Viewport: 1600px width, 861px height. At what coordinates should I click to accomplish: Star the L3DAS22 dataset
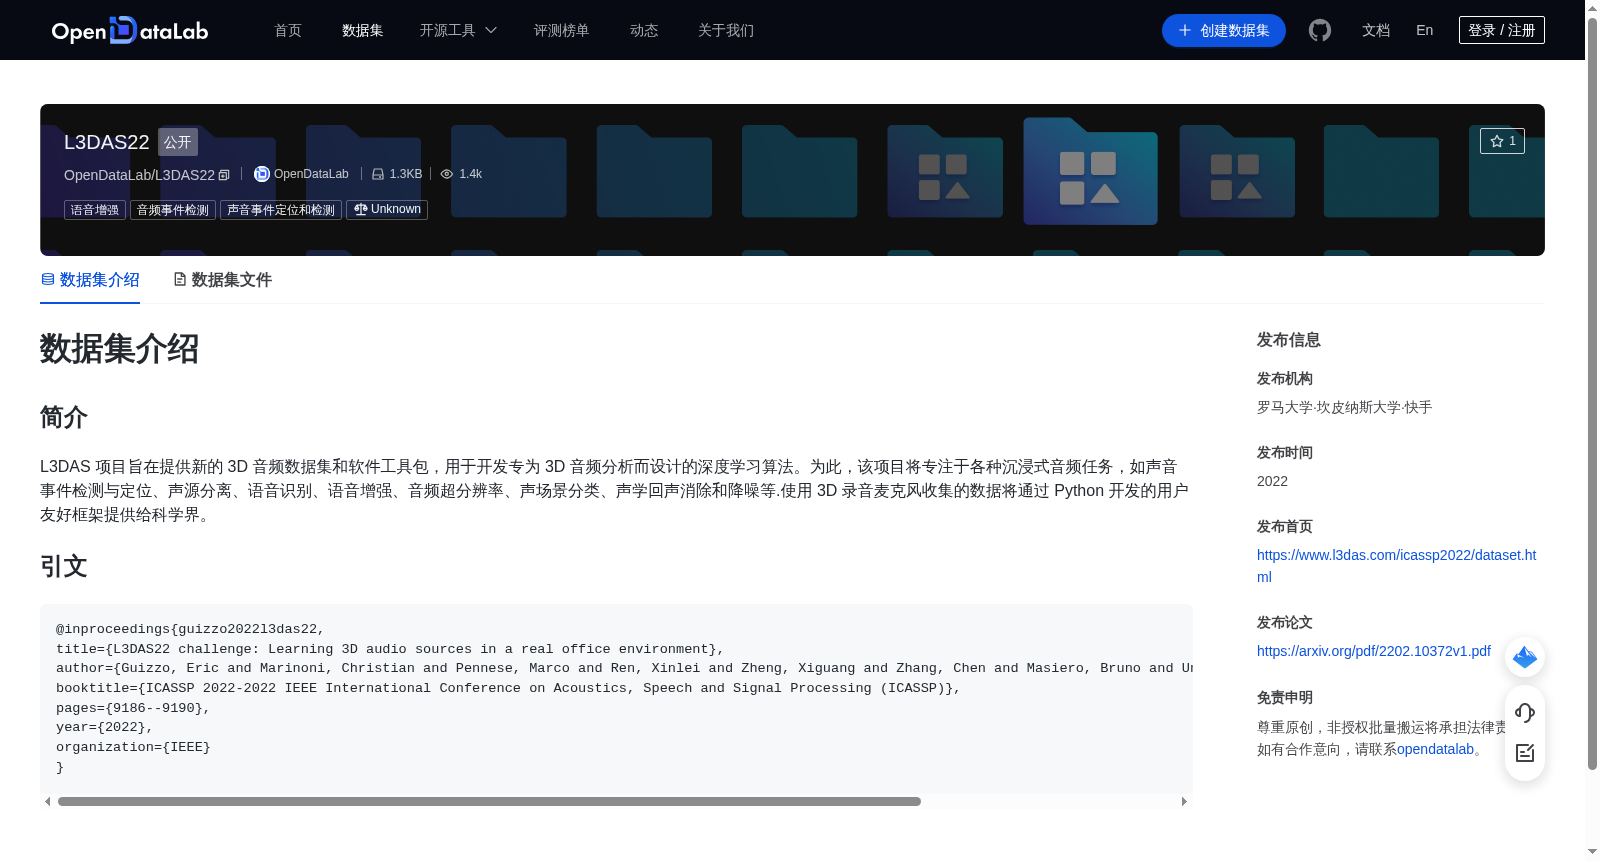coord(1502,141)
